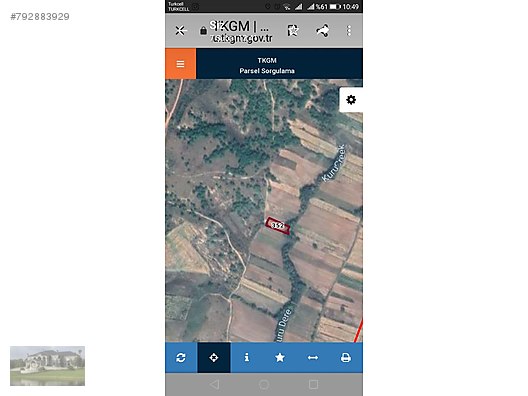The width and height of the screenshot is (528, 396).
Task: Open browser three-dot overflow menu
Action: (x=349, y=31)
